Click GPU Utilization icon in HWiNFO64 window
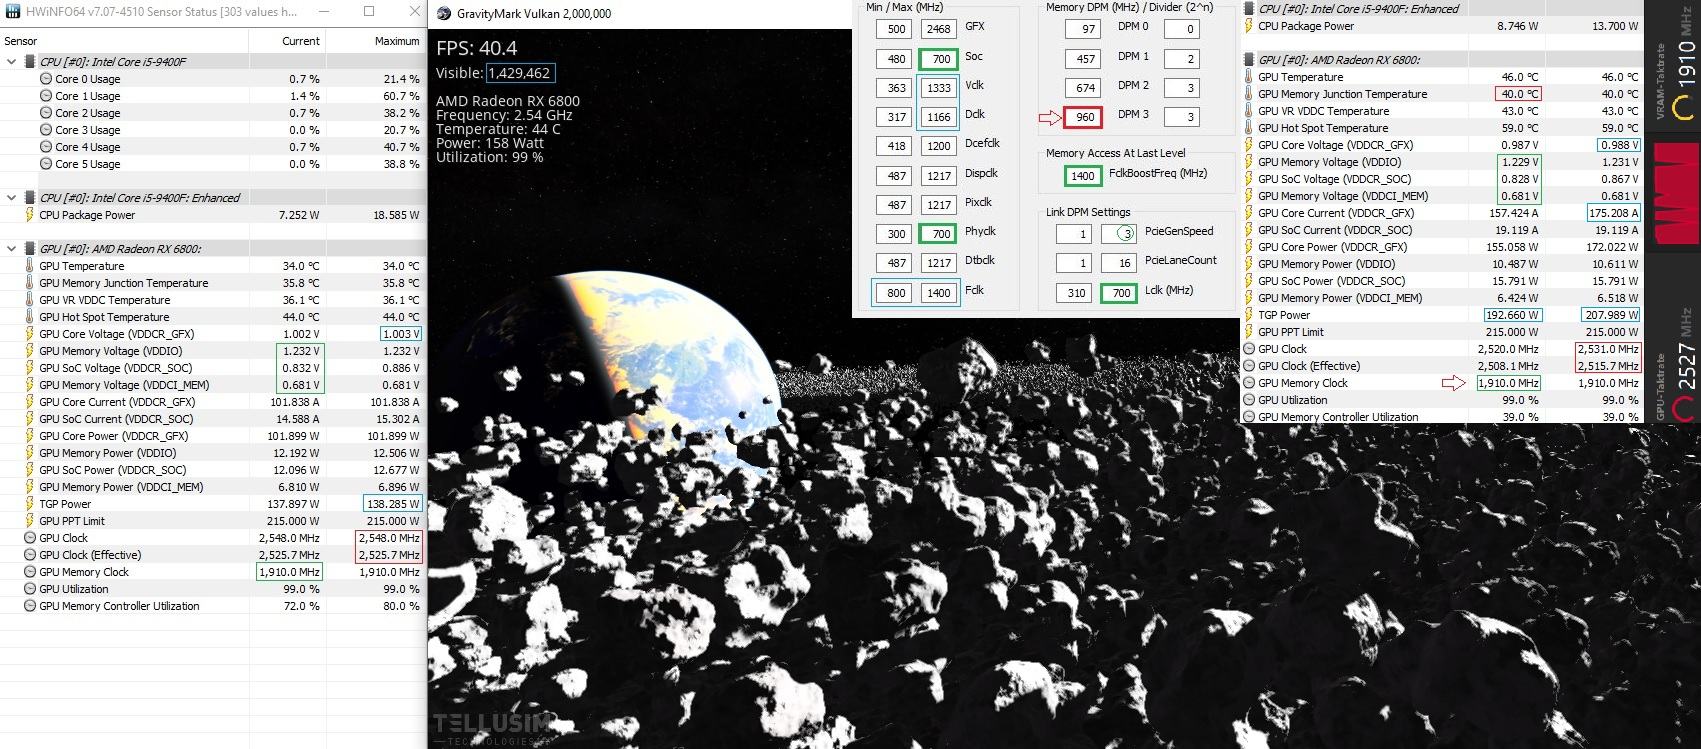 click(x=30, y=589)
